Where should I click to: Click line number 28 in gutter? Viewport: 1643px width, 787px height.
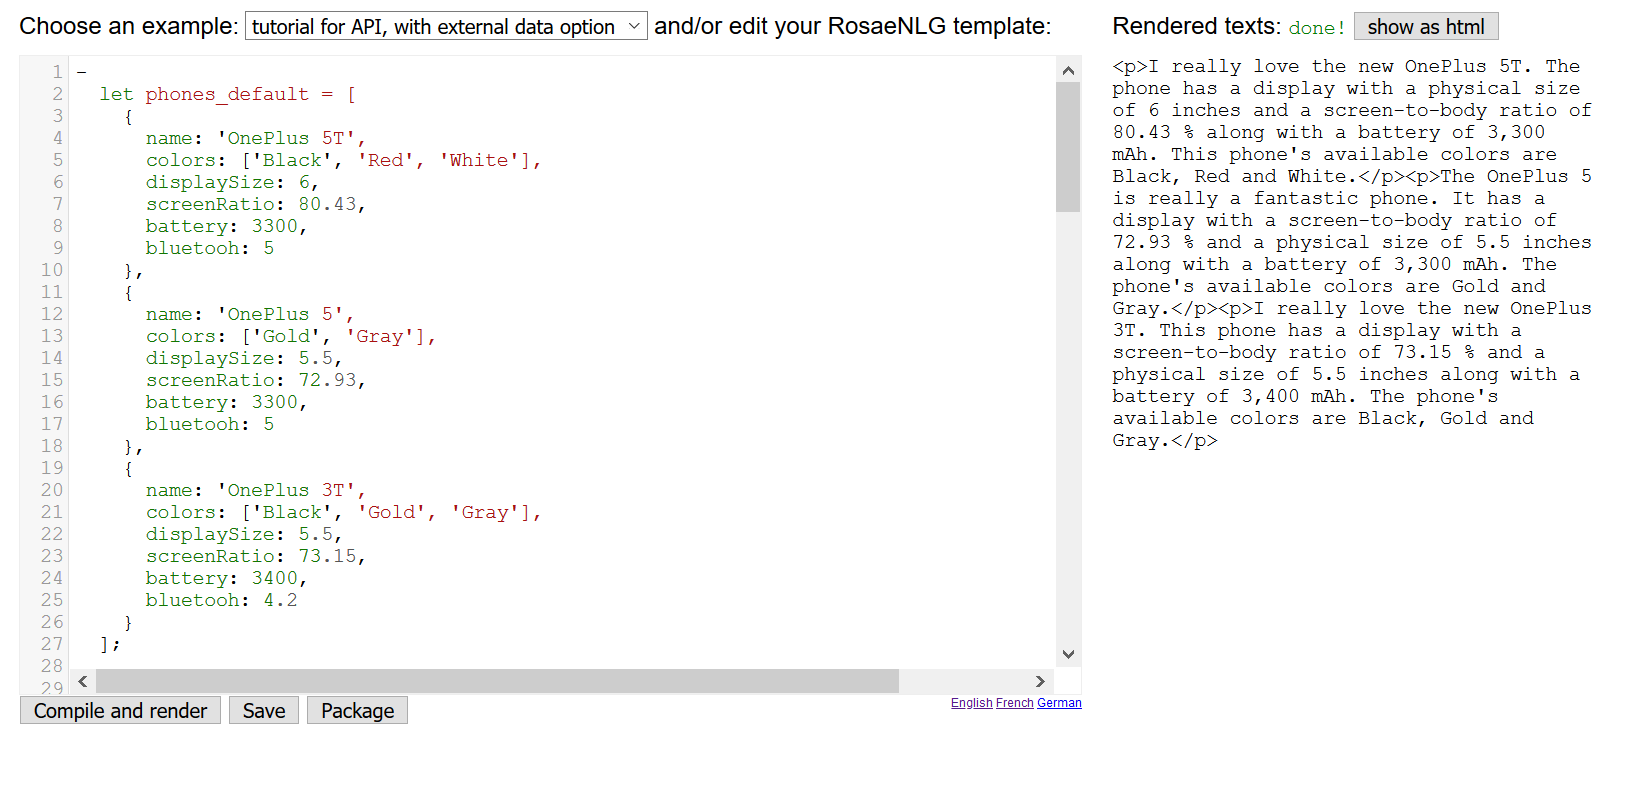coord(52,666)
